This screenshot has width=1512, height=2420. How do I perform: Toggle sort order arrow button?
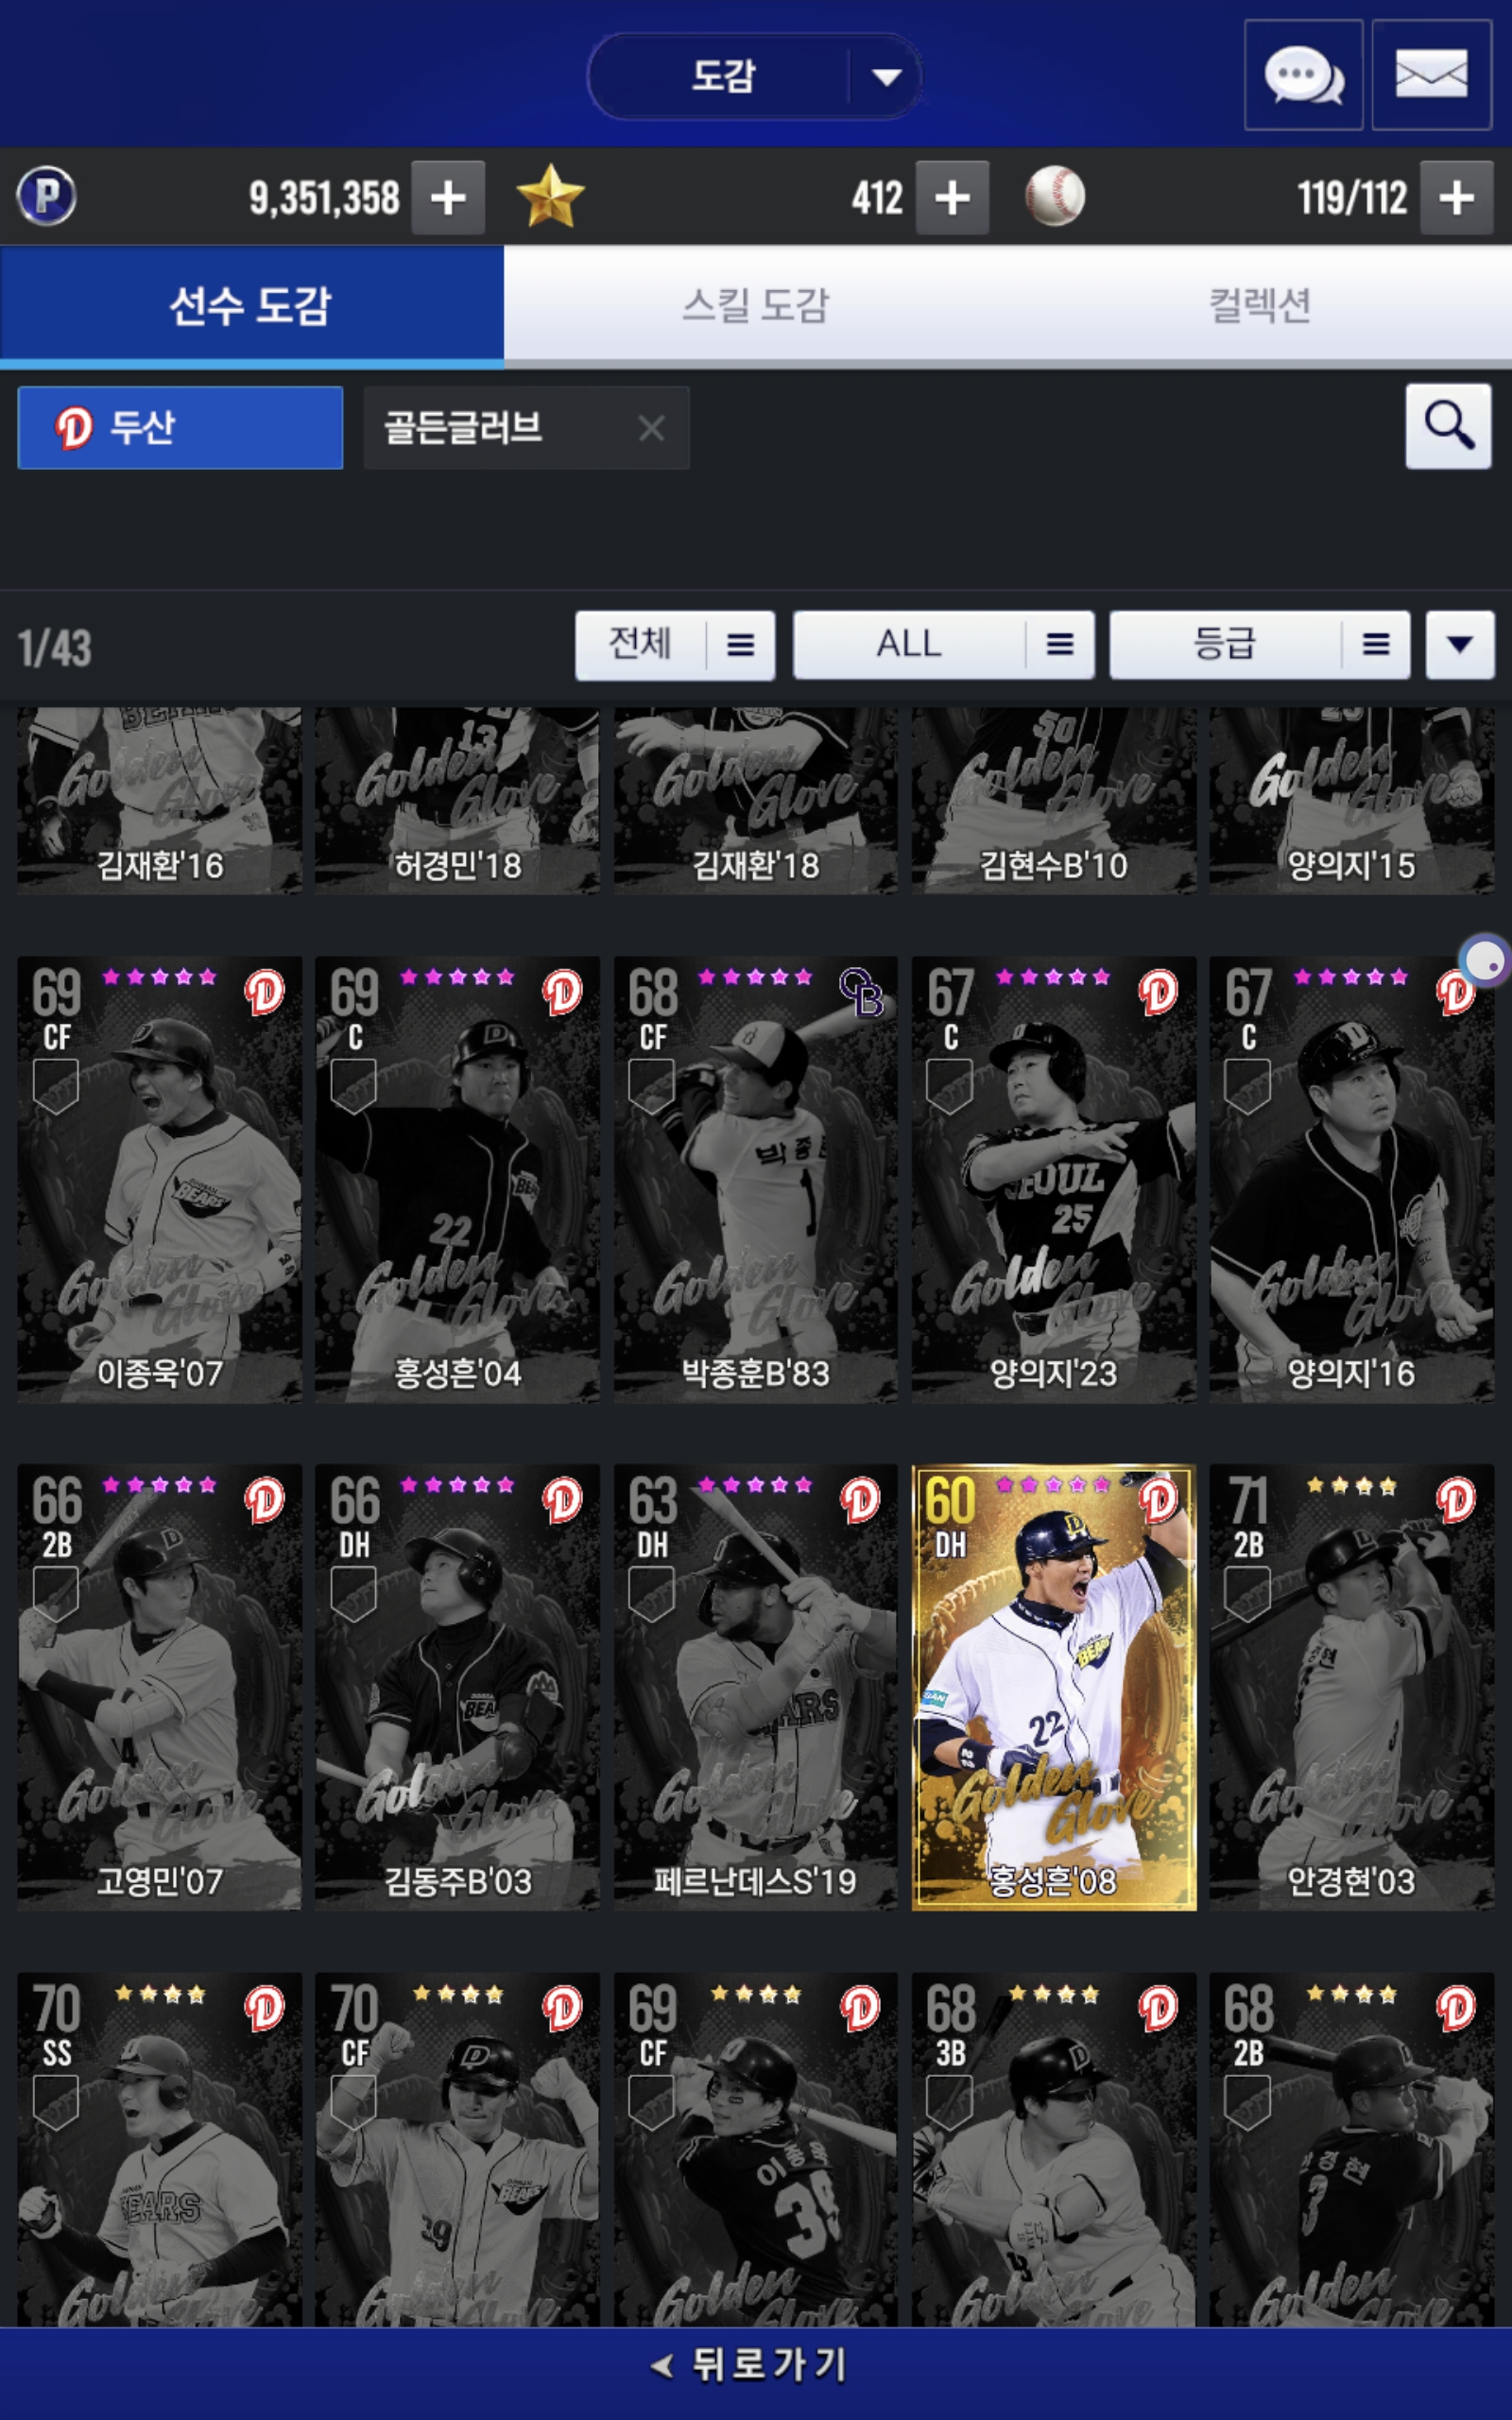[1460, 645]
